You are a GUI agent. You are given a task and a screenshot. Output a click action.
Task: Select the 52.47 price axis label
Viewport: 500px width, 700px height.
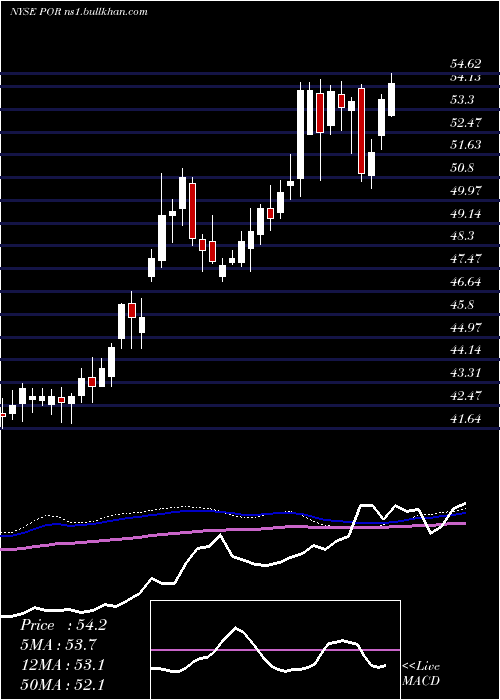(466, 122)
